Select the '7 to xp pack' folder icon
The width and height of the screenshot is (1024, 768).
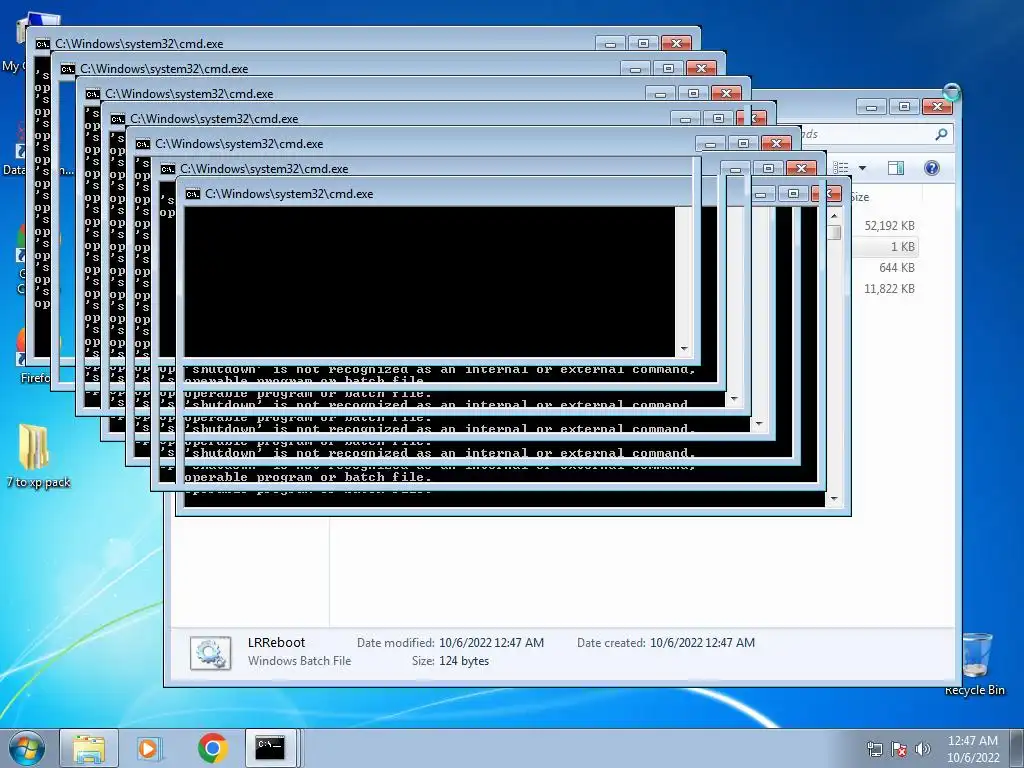(x=38, y=456)
